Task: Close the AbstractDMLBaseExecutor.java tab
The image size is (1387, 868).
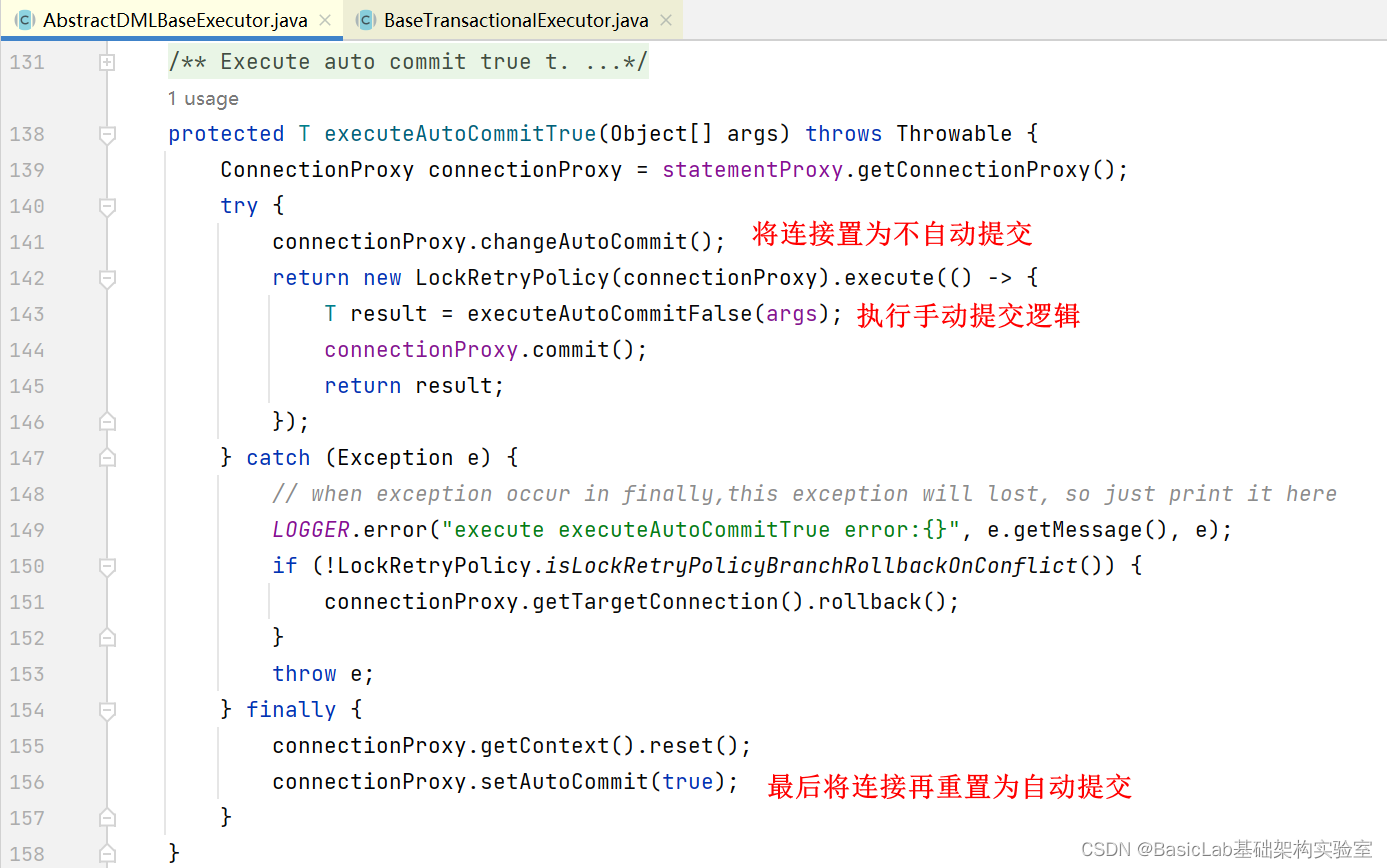Action: [324, 20]
